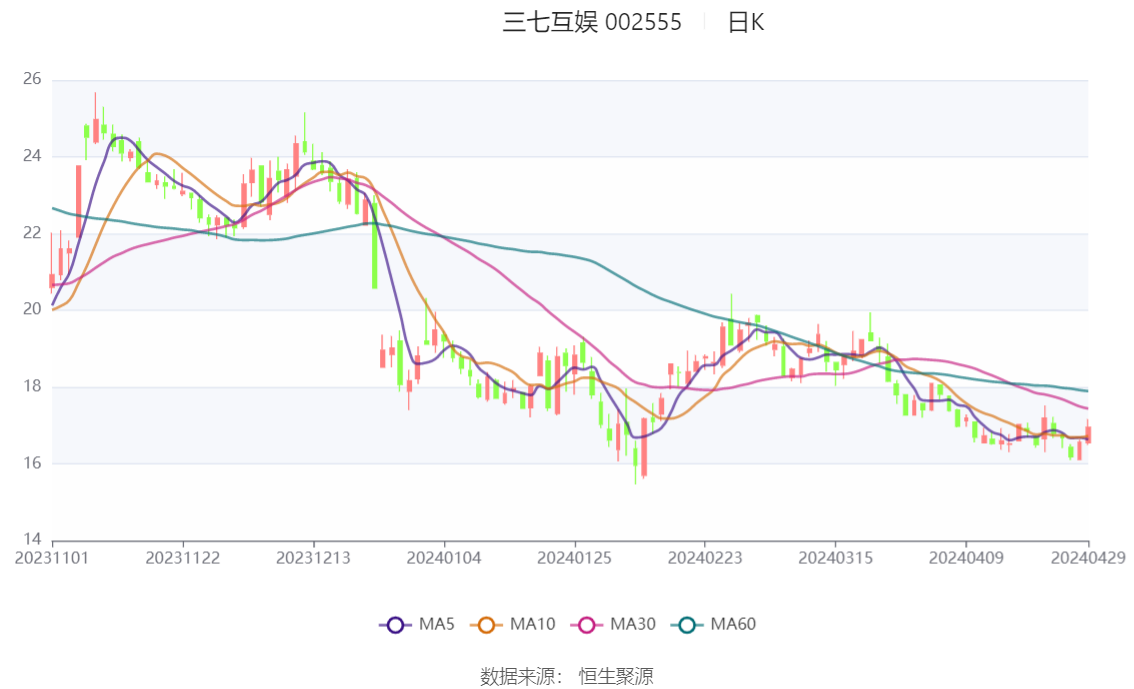Select the 20231101 x-axis date label
The width and height of the screenshot is (1134, 689).
pyautogui.click(x=52, y=558)
